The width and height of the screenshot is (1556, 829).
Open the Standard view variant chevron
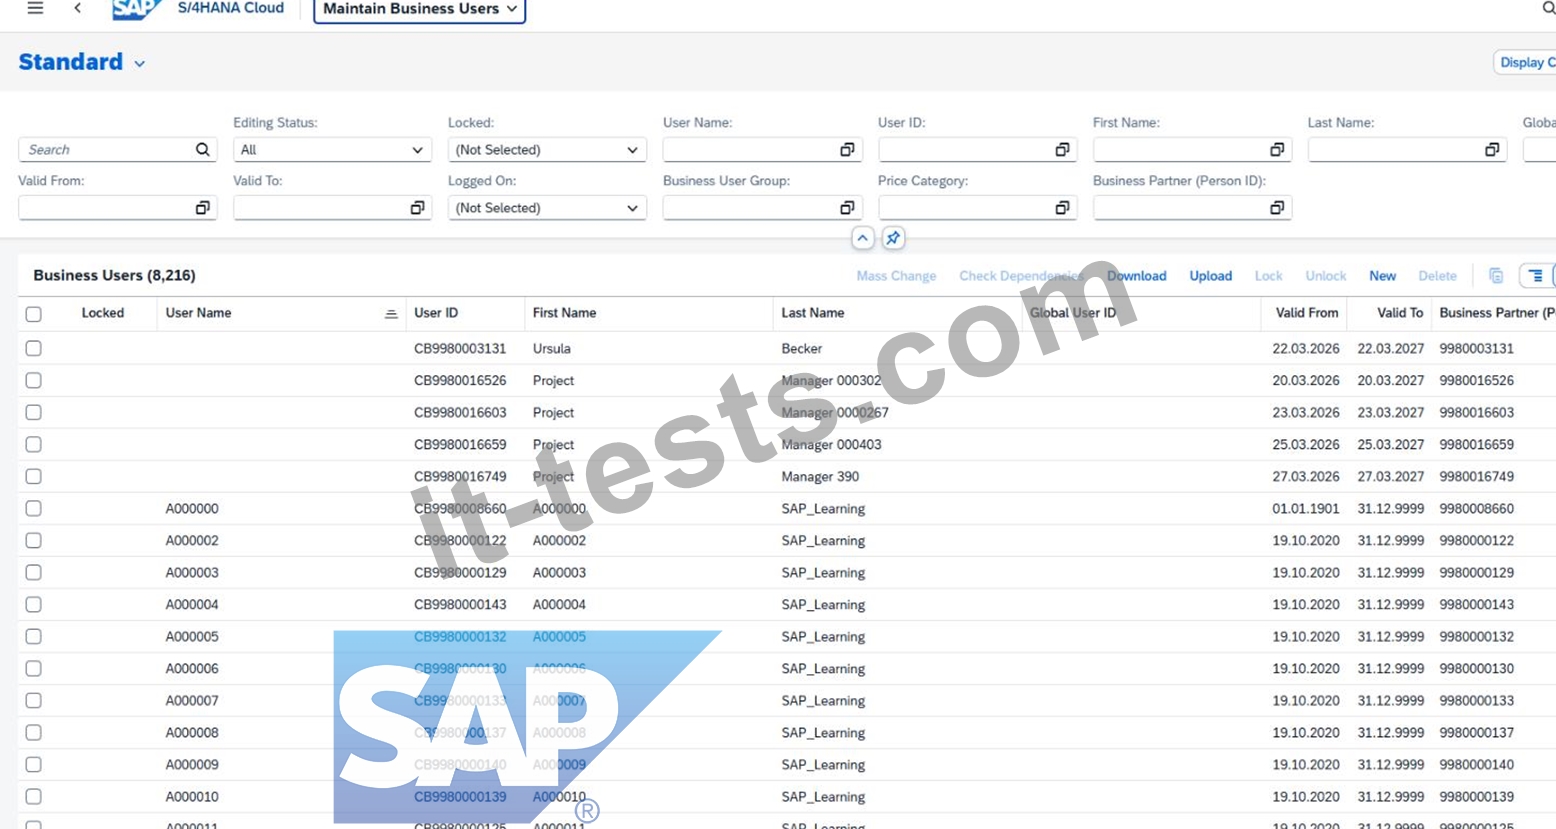tap(140, 63)
